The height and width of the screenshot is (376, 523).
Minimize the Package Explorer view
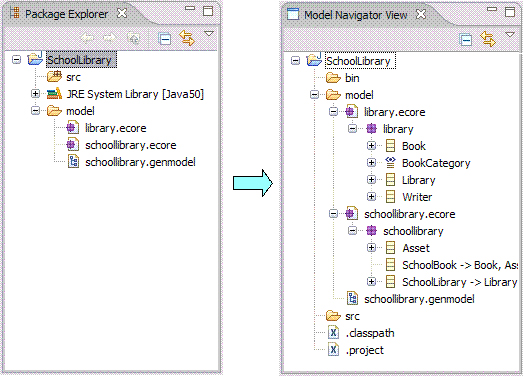pos(190,8)
